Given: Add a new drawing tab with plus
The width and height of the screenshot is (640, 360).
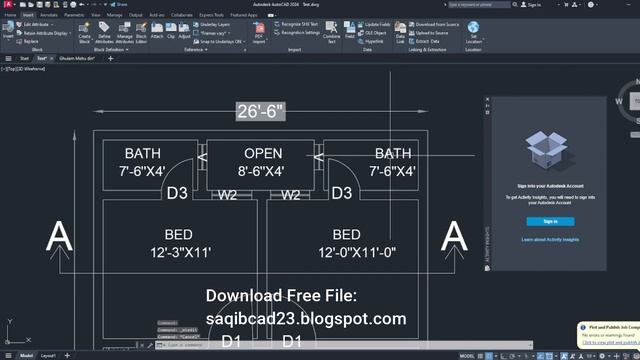Looking at the screenshot, I should 110,58.
